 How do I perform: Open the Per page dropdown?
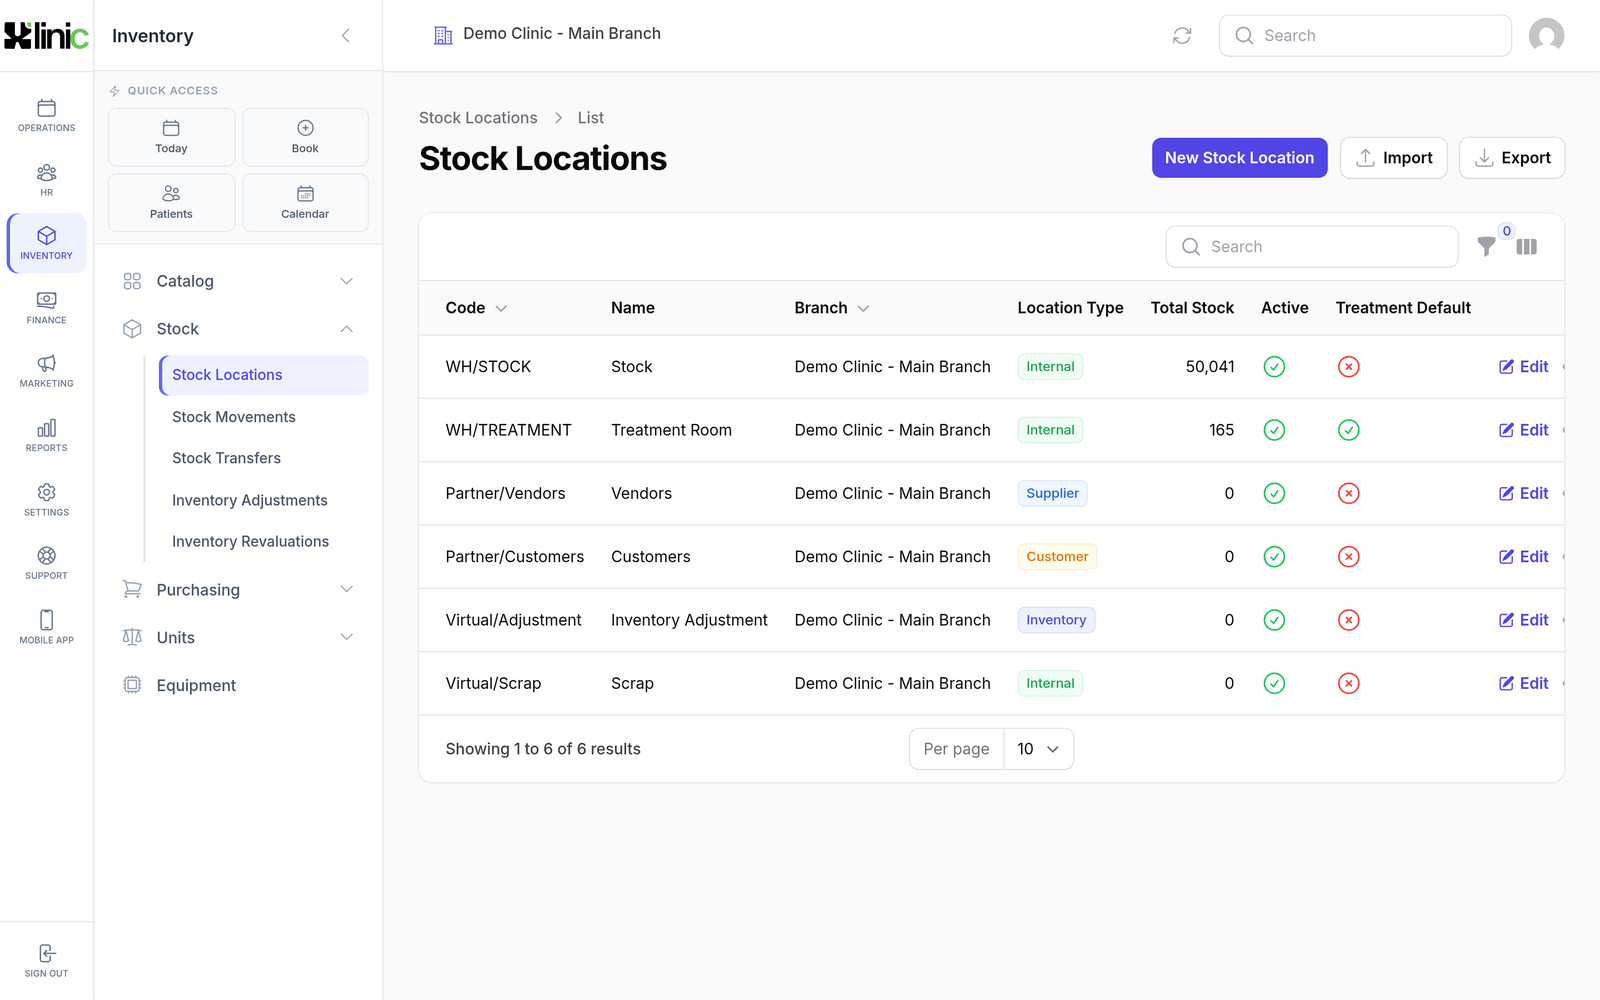click(x=1038, y=749)
